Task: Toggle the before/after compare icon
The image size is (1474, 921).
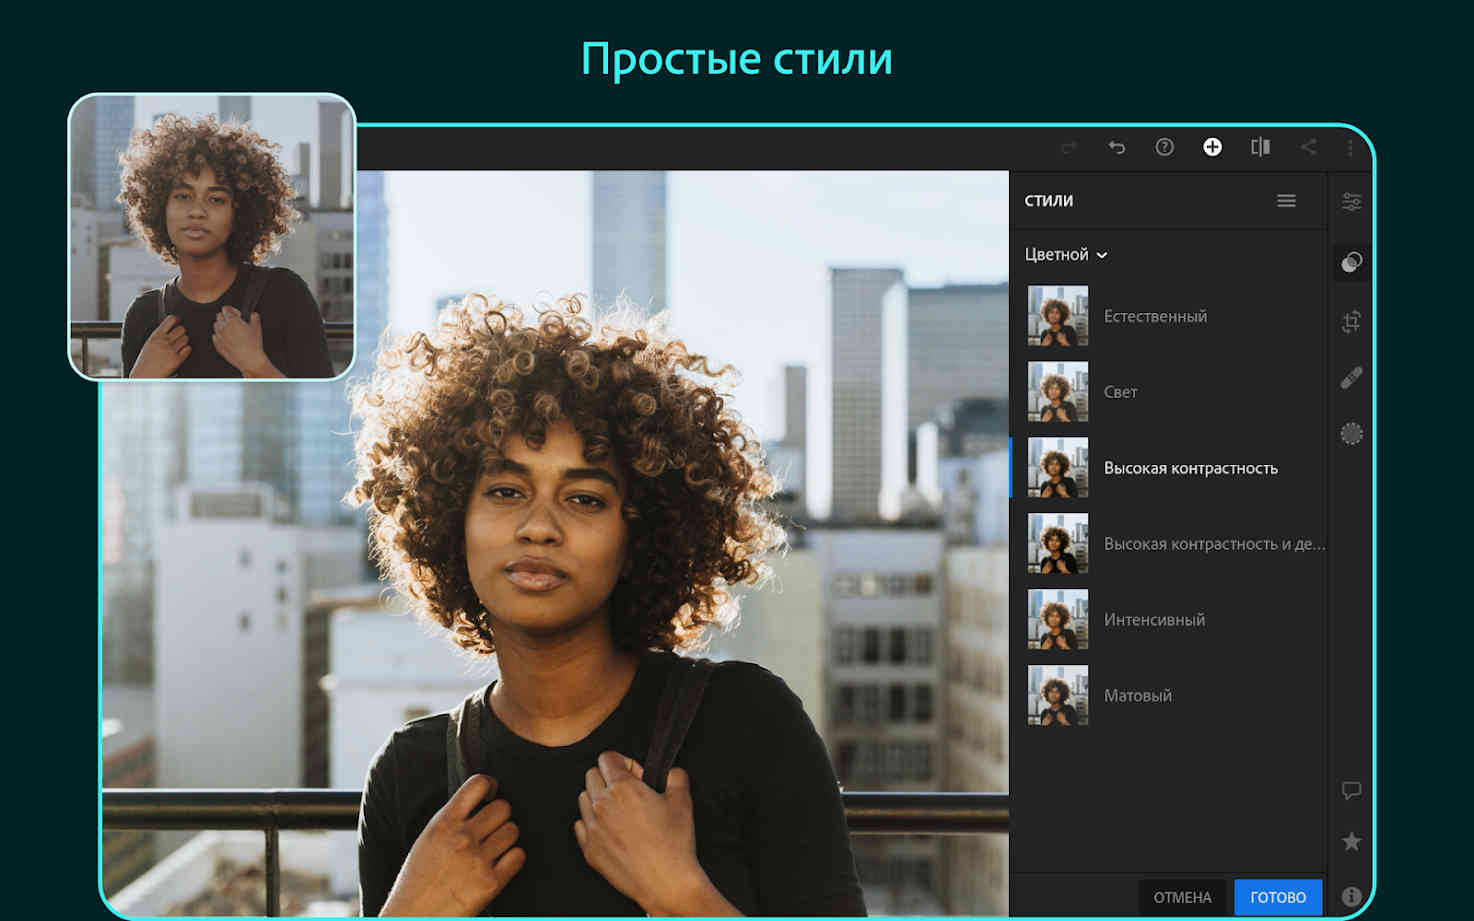Action: click(x=1260, y=147)
